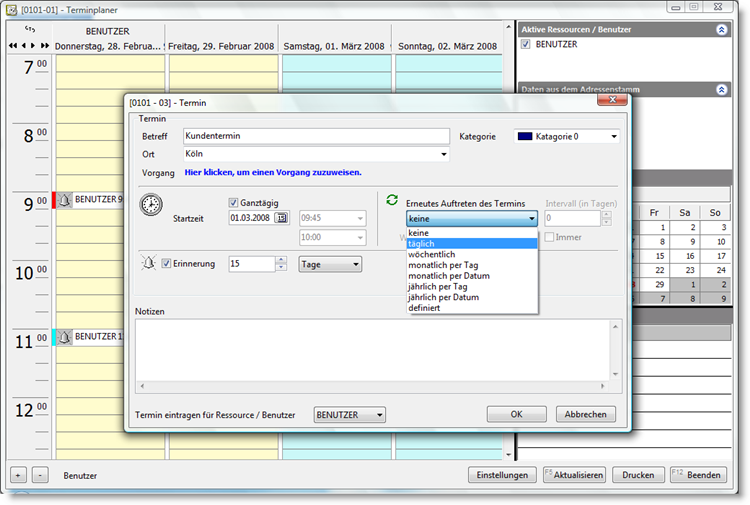The image size is (750, 505).
Task: Jump back with double left arrow
Action: point(12,46)
